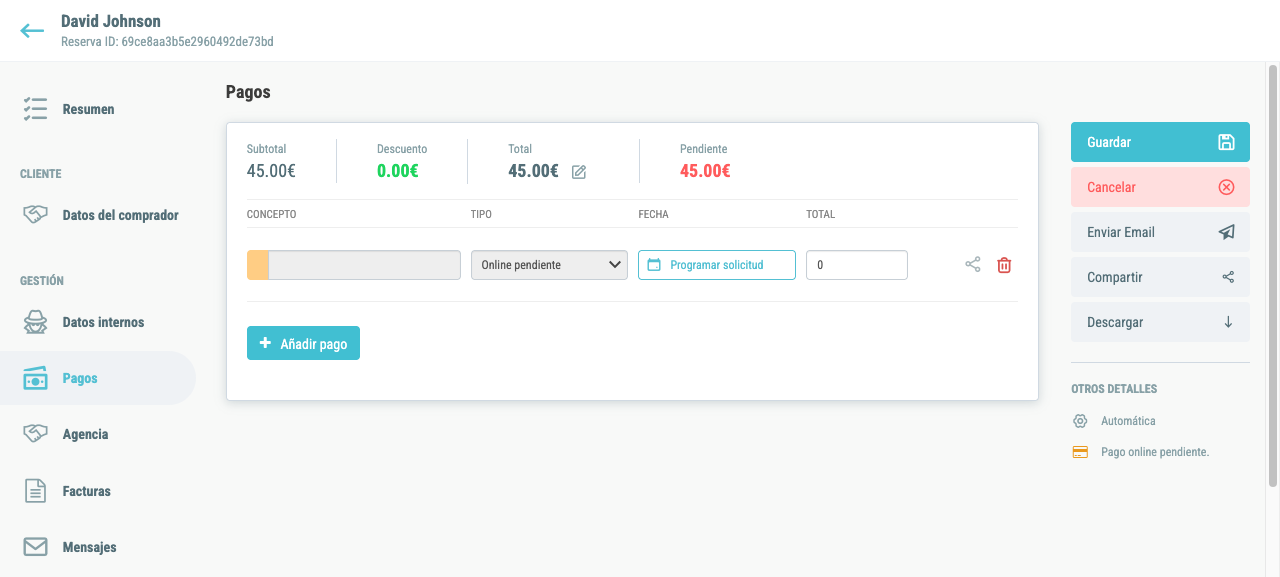The height and width of the screenshot is (577, 1280).
Task: Click the Automática detail text
Action: (x=1128, y=421)
